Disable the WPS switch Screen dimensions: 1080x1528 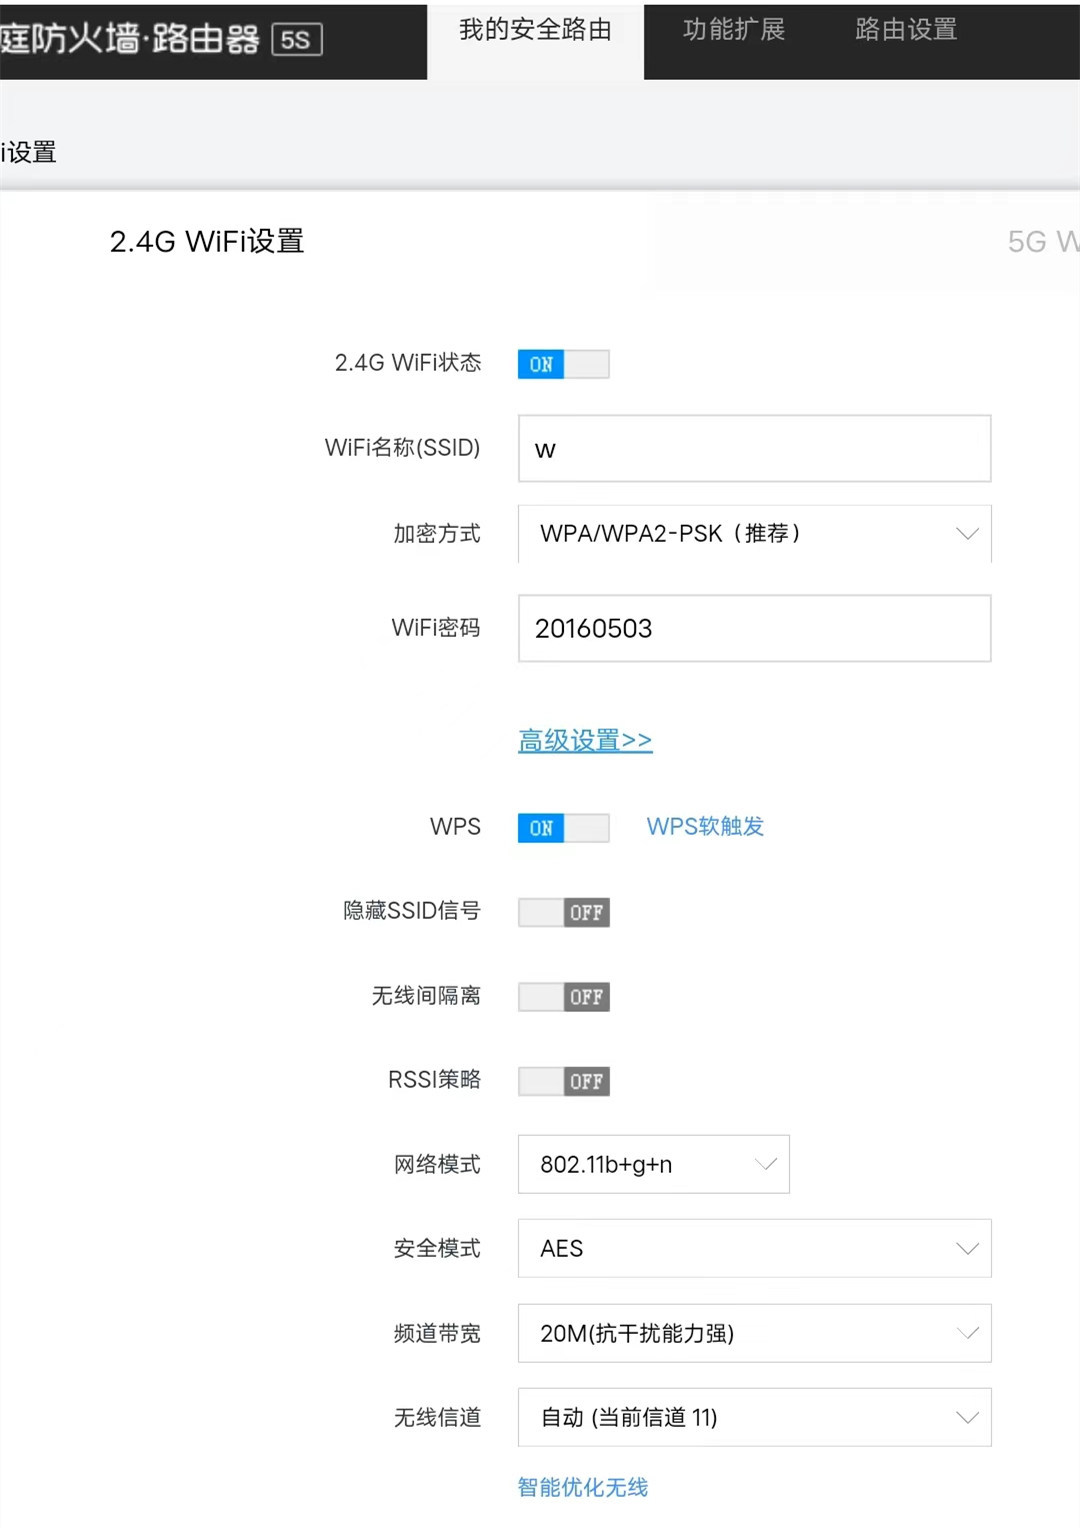563,828
